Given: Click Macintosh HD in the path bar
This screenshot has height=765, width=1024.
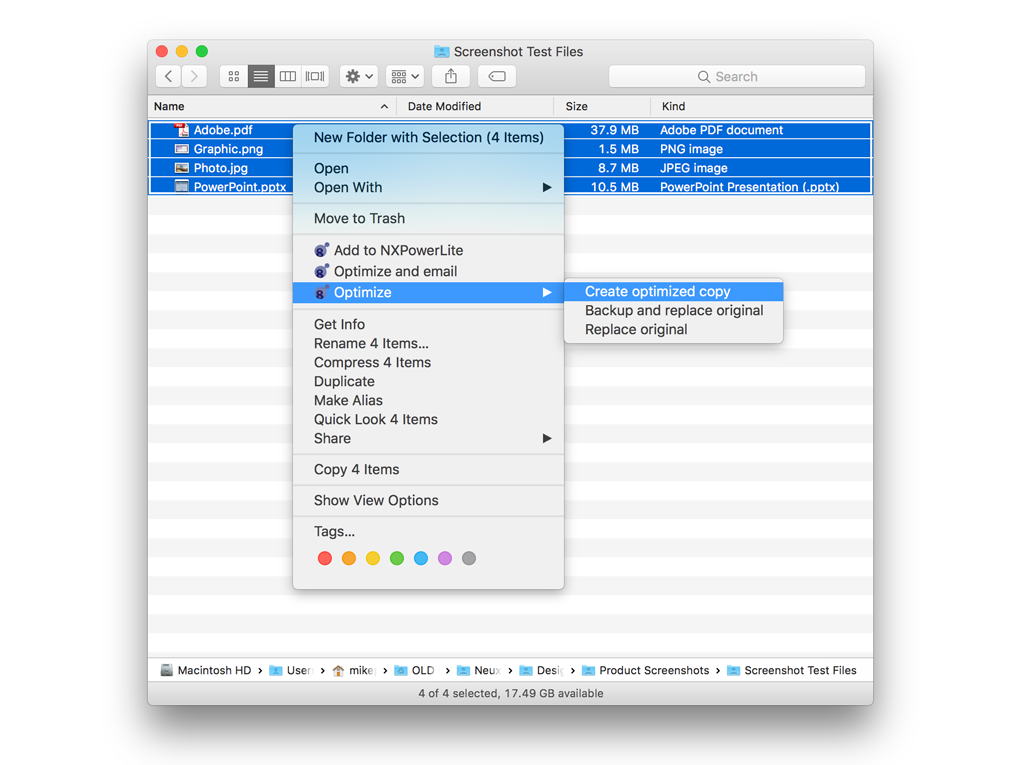Looking at the screenshot, I should 206,670.
